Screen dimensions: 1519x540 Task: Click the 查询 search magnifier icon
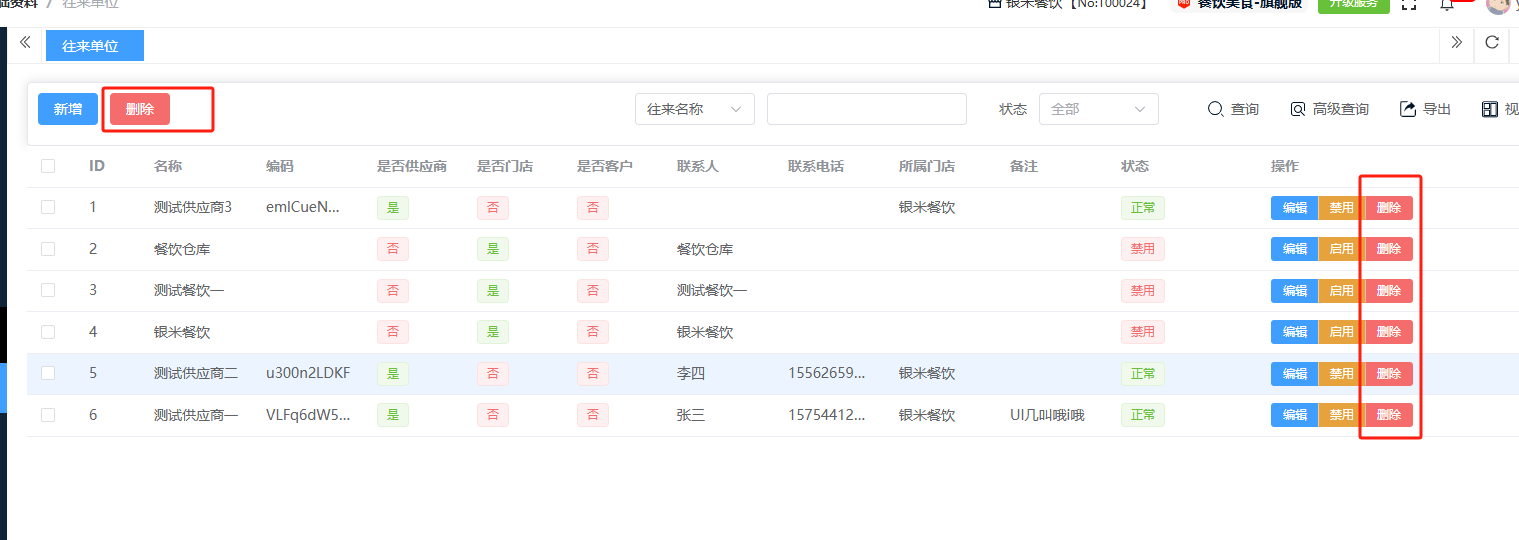tap(1215, 109)
